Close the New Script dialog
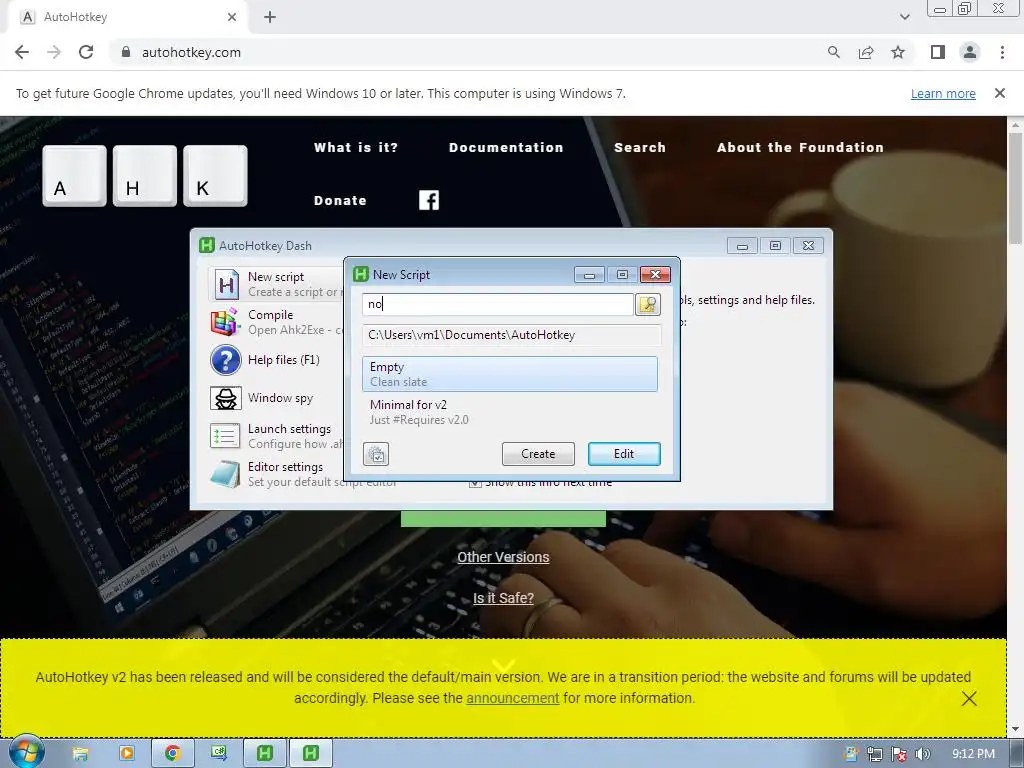Viewport: 1024px width, 768px height. (656, 274)
